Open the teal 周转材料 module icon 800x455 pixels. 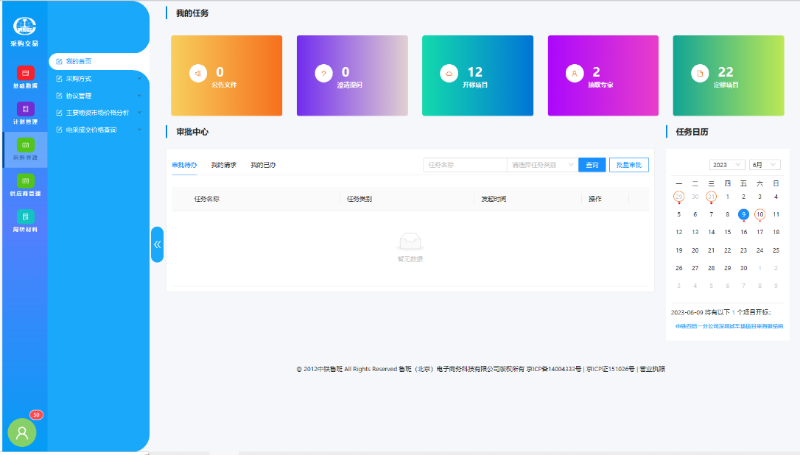click(25, 216)
